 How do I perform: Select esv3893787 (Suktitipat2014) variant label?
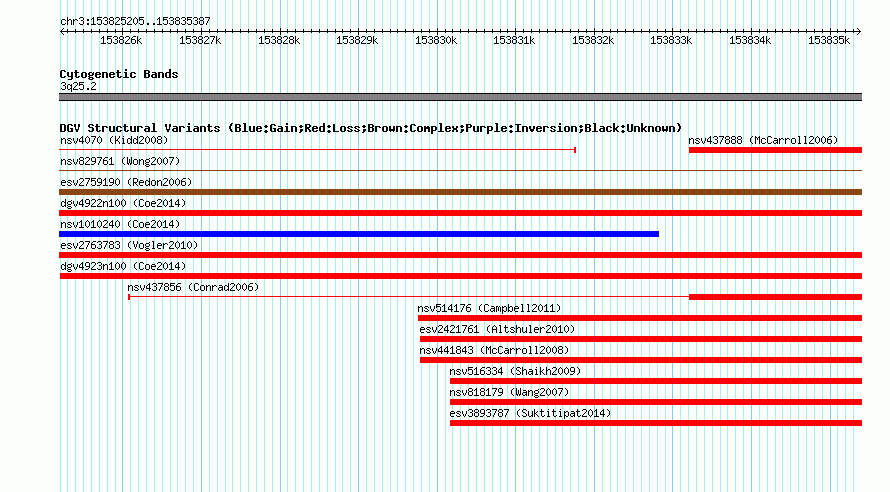(530, 413)
